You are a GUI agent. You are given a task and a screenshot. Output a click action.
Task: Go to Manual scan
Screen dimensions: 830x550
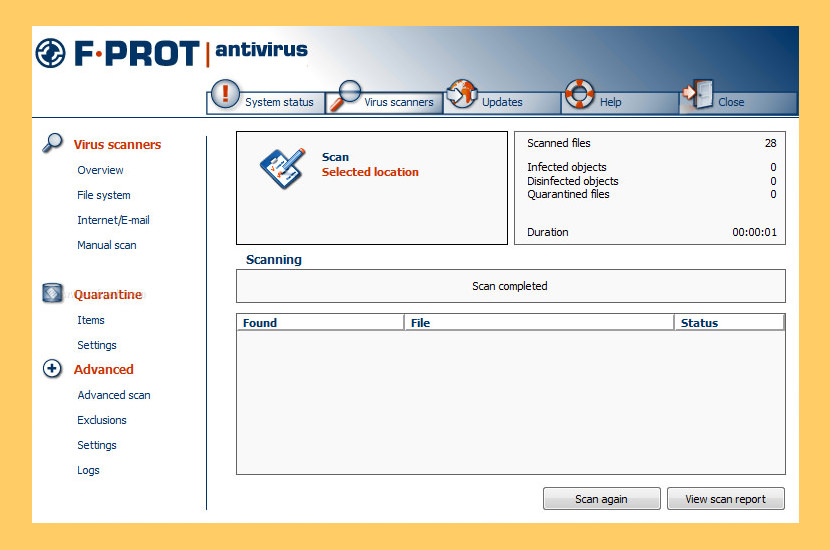point(107,245)
